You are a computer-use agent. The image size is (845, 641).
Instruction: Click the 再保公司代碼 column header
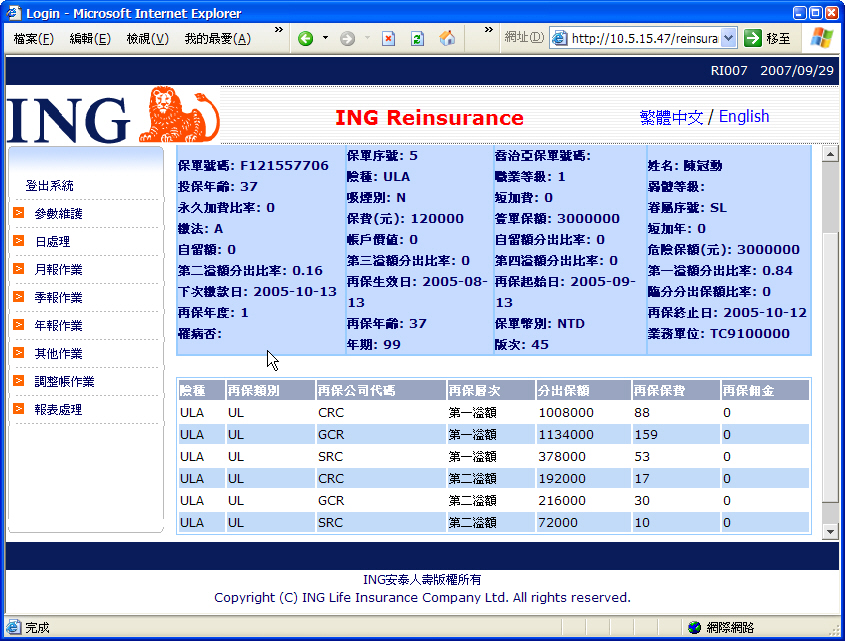(381, 390)
